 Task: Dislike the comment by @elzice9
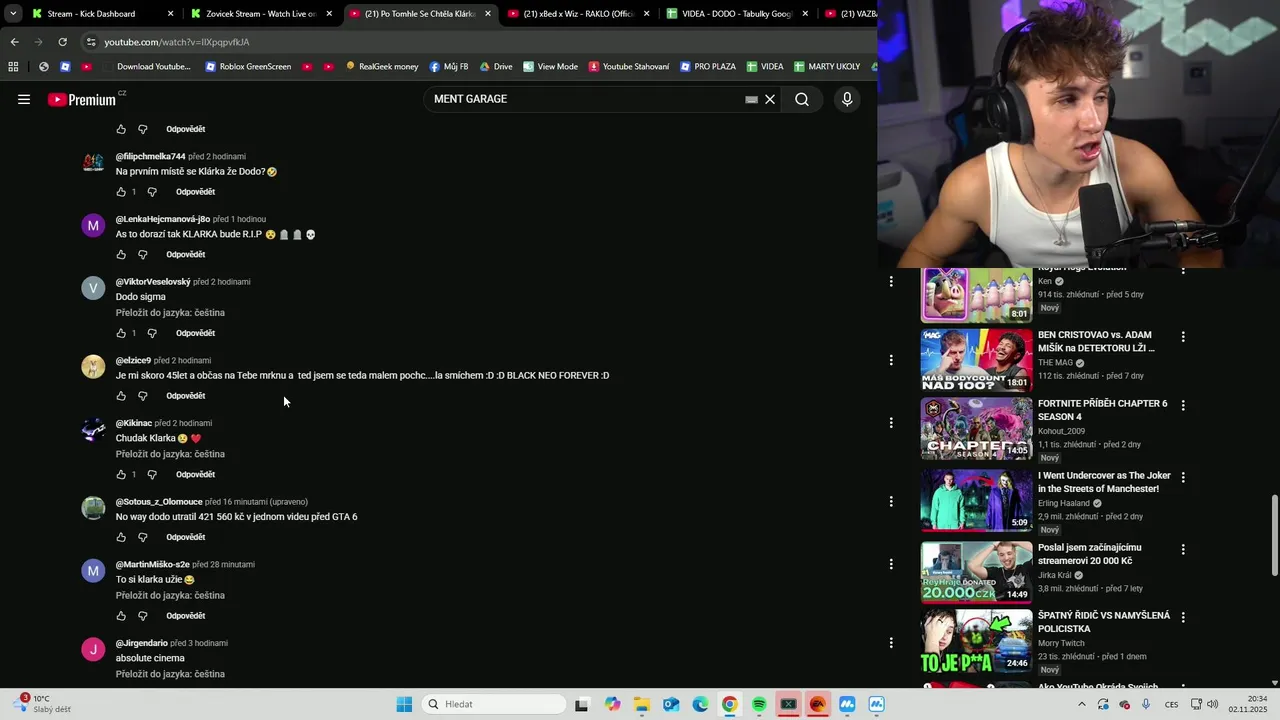(x=142, y=396)
